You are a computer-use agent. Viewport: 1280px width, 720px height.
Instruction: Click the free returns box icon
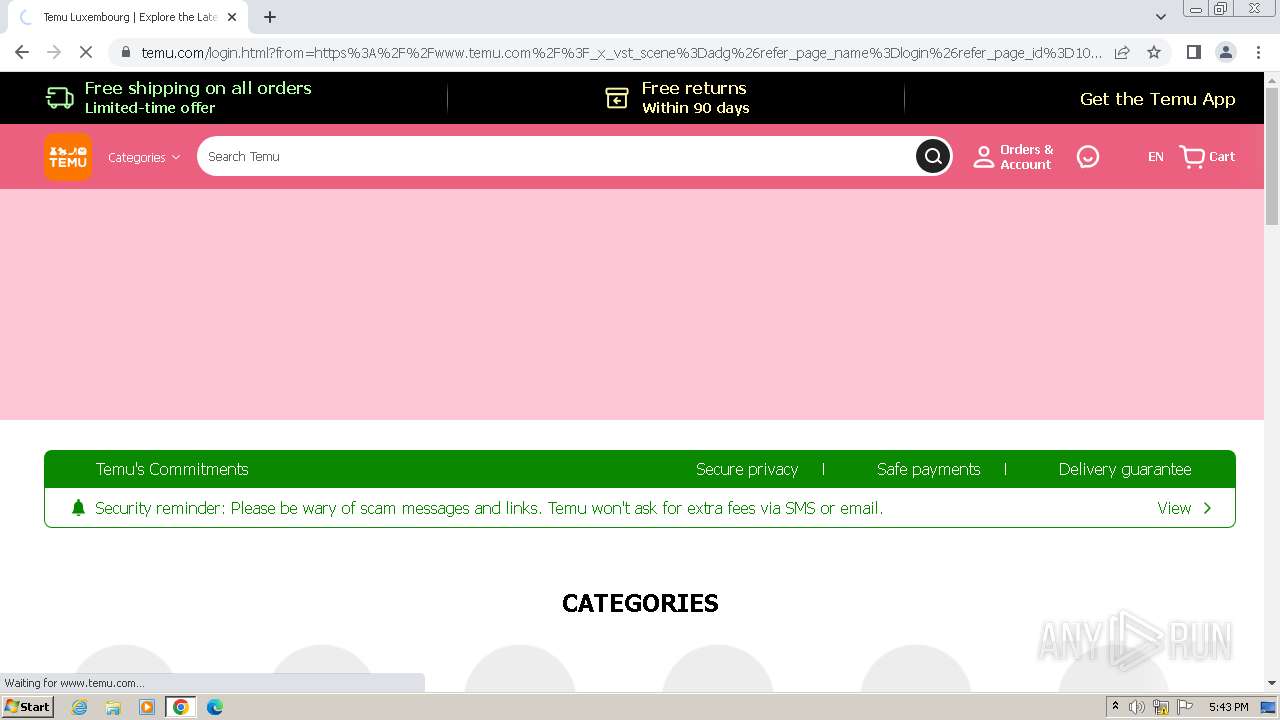pos(617,98)
